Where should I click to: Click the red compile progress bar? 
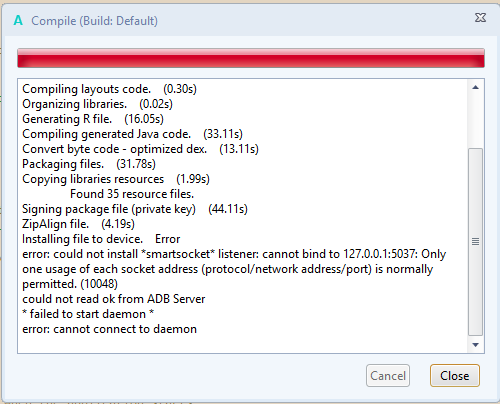(251, 58)
